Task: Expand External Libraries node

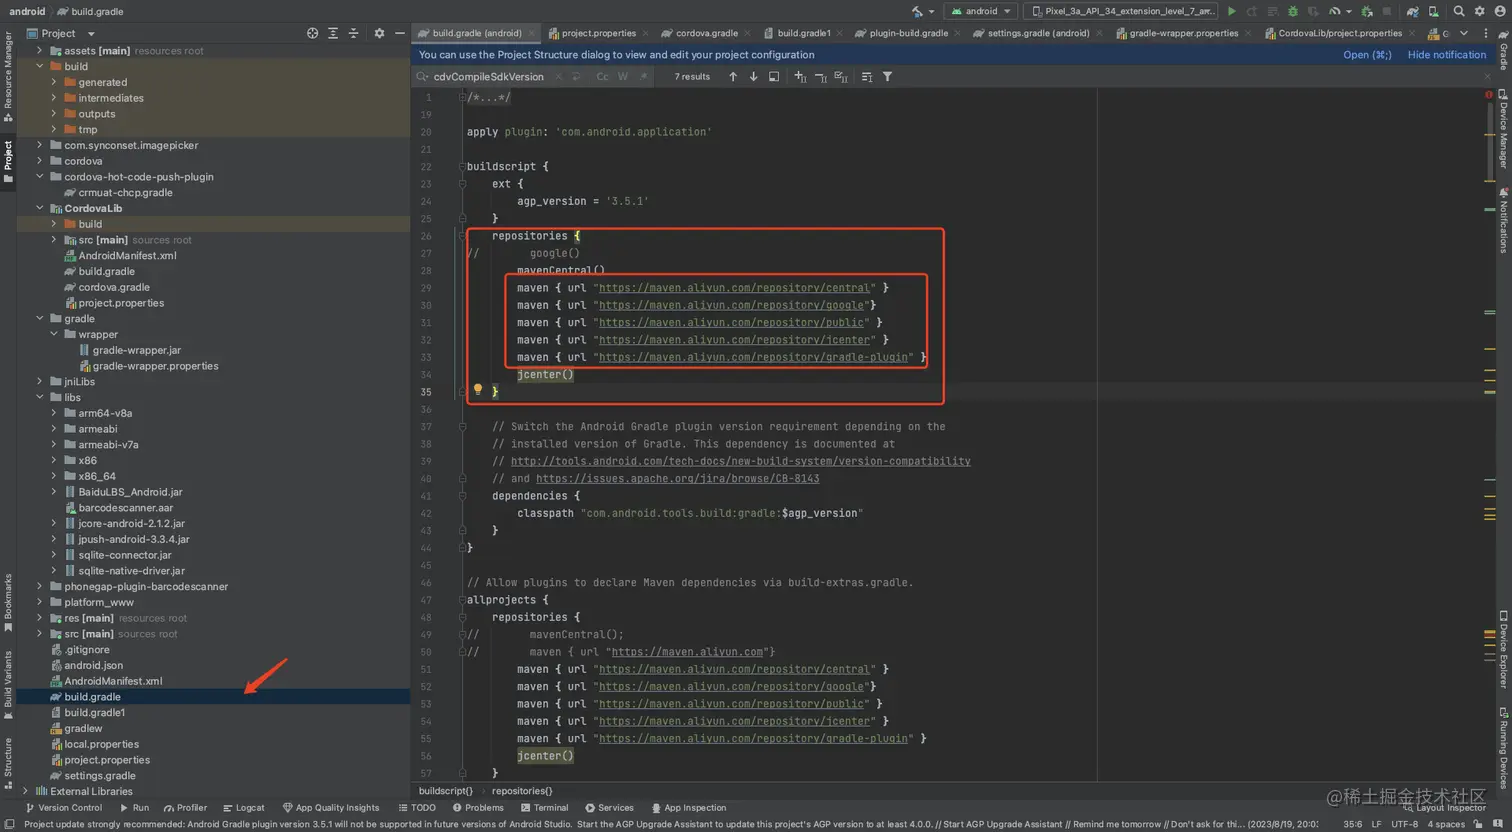Action: point(26,791)
